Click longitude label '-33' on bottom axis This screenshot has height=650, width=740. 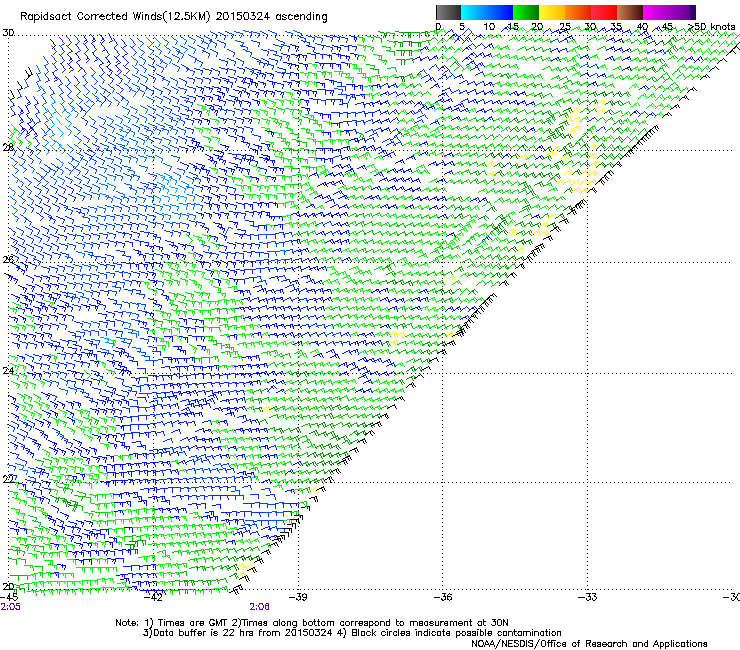point(588,597)
